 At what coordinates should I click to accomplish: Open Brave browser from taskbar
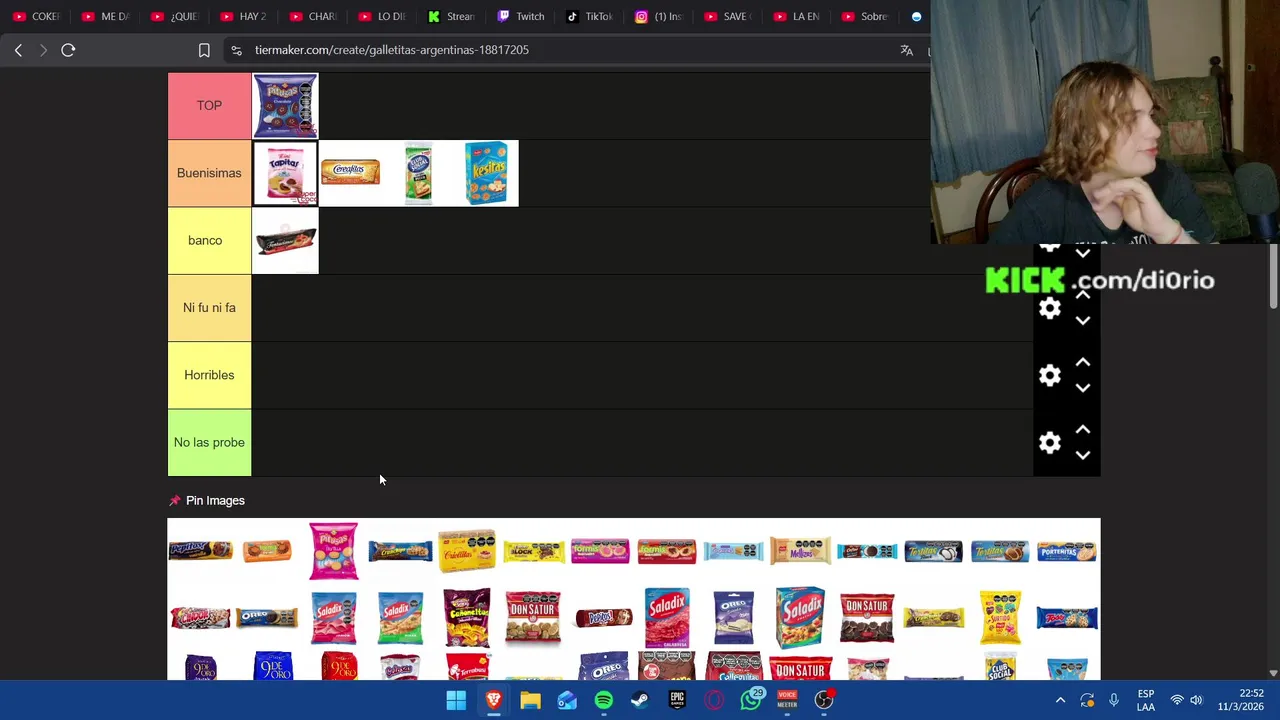tap(493, 700)
